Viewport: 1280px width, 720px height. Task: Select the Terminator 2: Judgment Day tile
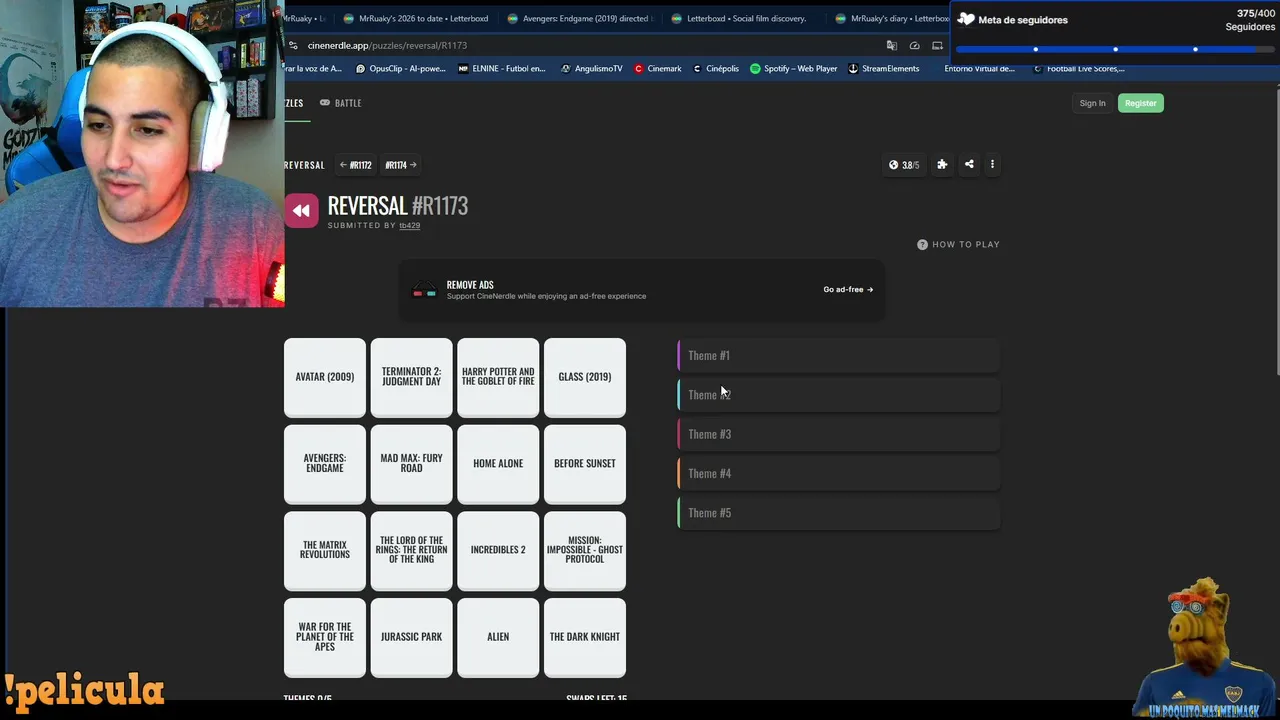411,377
